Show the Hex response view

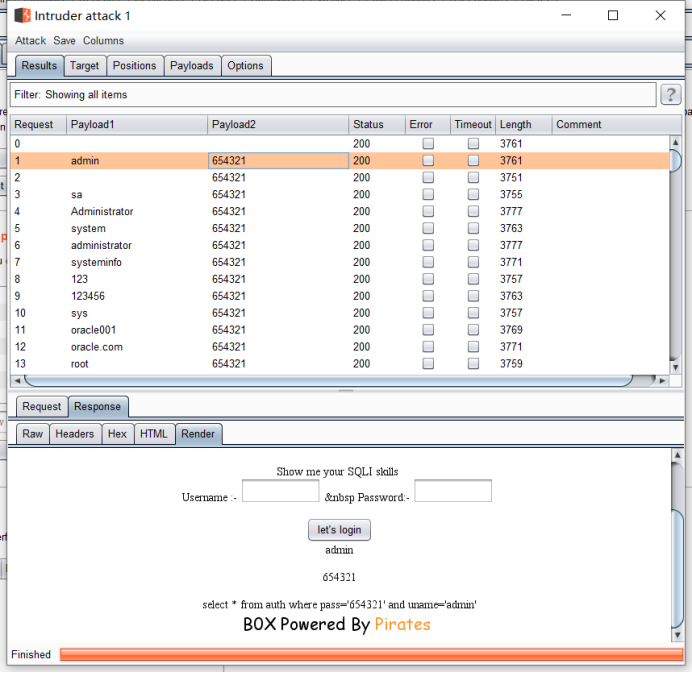pos(117,434)
